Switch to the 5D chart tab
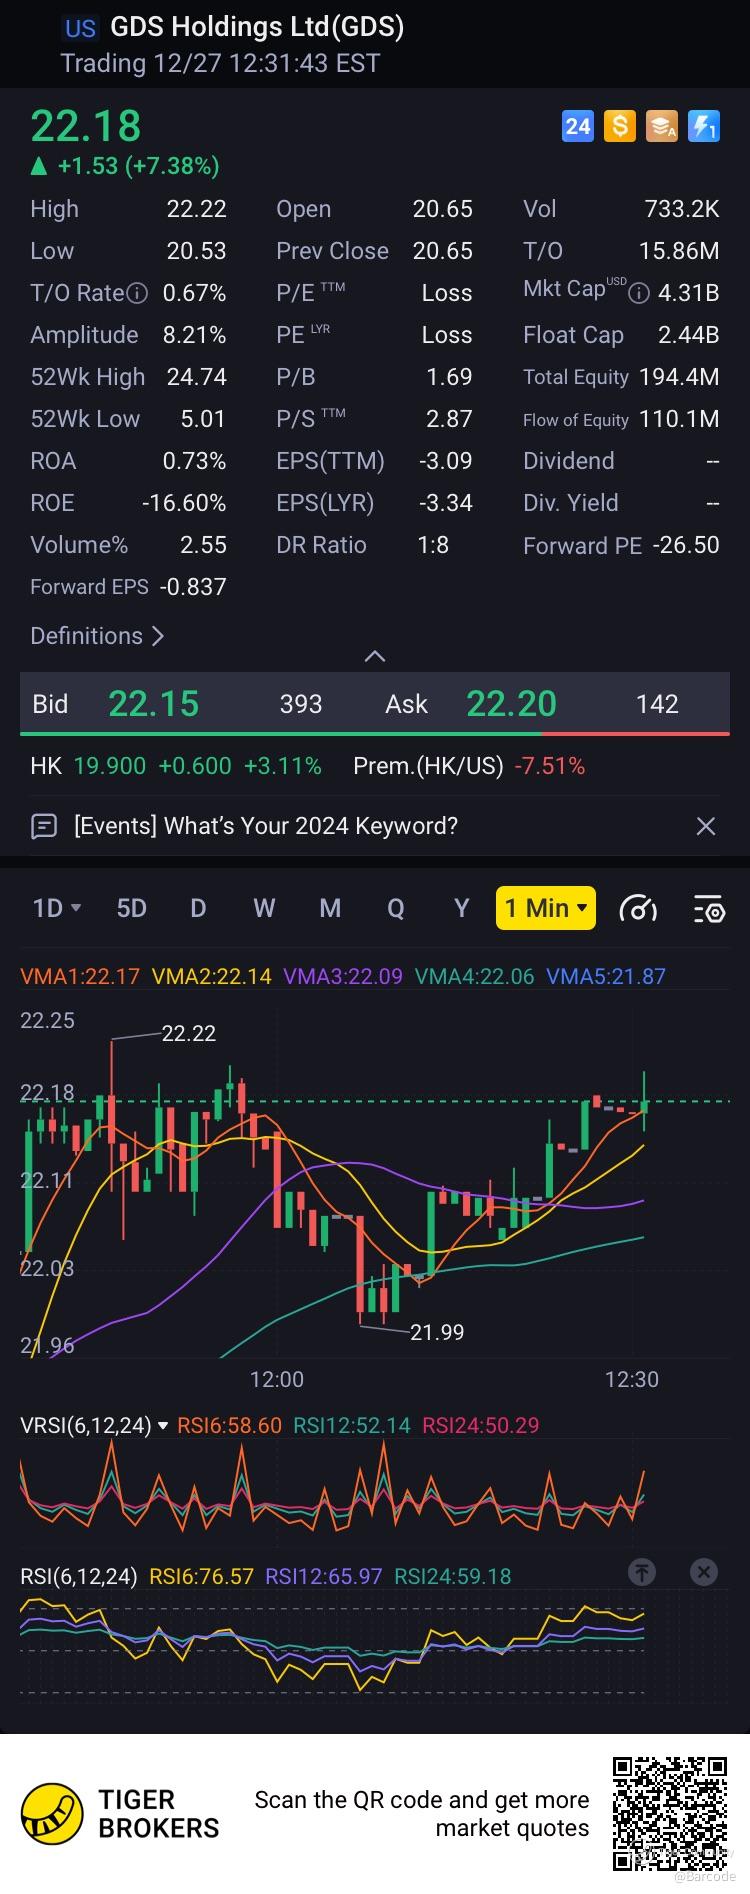Screen dimensions: 750x1894 tap(132, 908)
